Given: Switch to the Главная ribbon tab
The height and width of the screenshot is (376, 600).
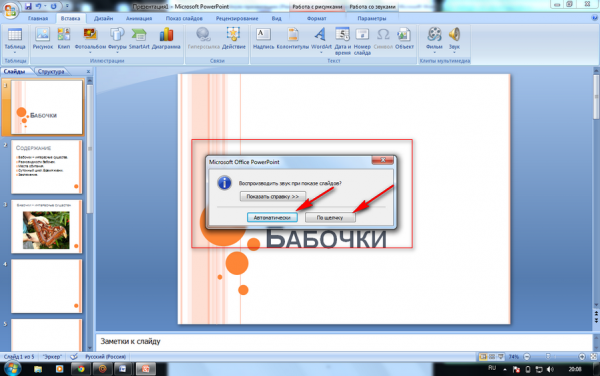Looking at the screenshot, I should [38, 18].
